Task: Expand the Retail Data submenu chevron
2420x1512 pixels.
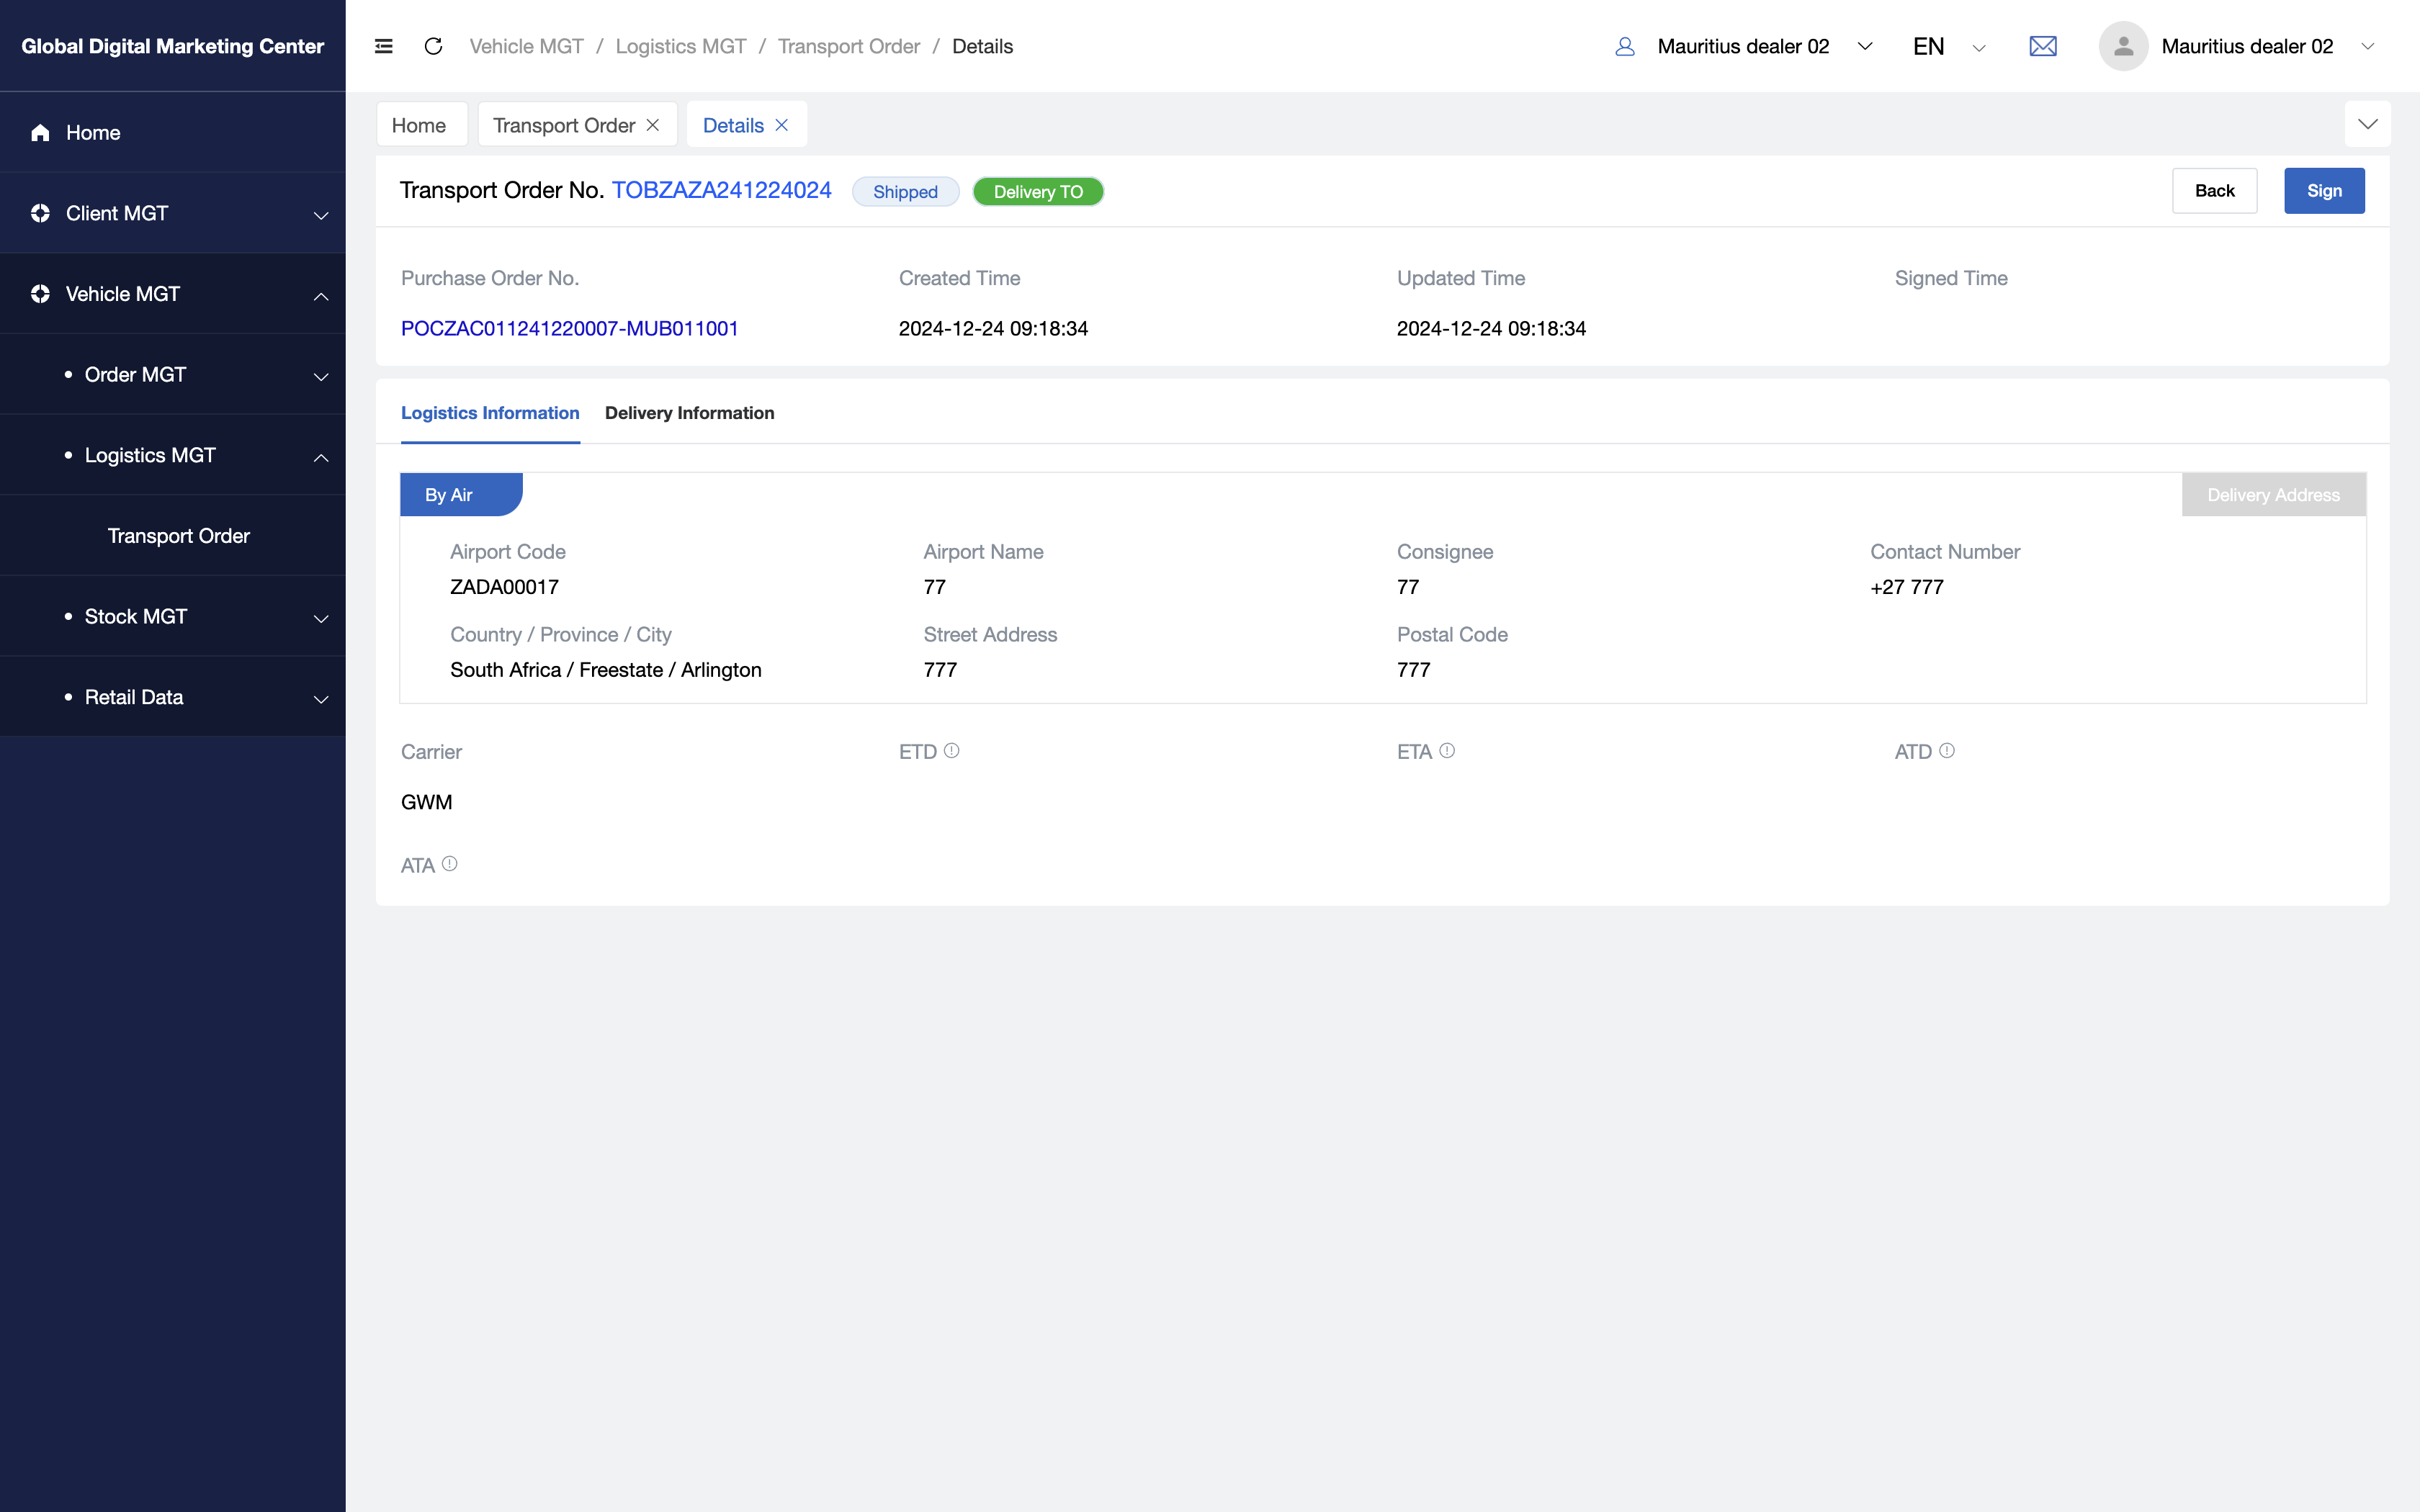Action: tap(321, 699)
